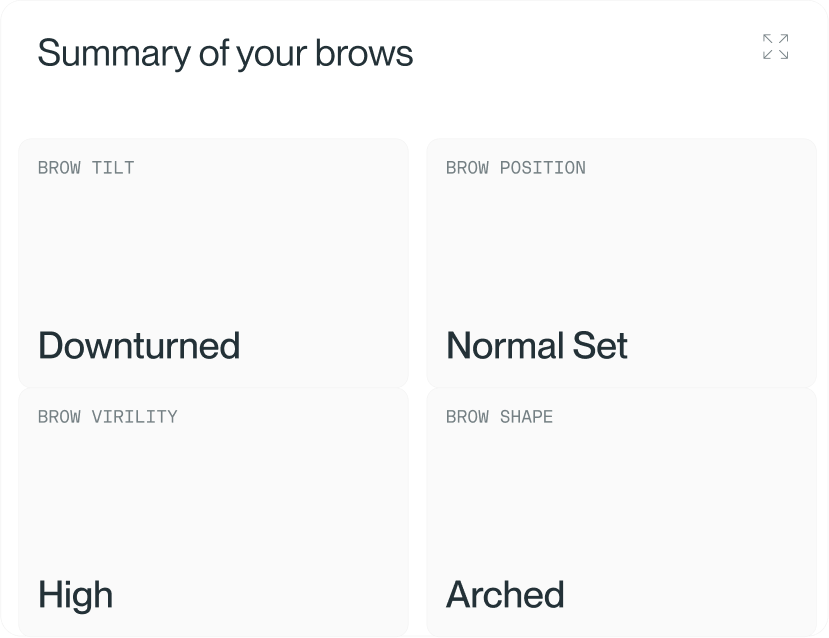Click the word "brows" in the heading
Screen dimensions: 829x638
(x=364, y=53)
